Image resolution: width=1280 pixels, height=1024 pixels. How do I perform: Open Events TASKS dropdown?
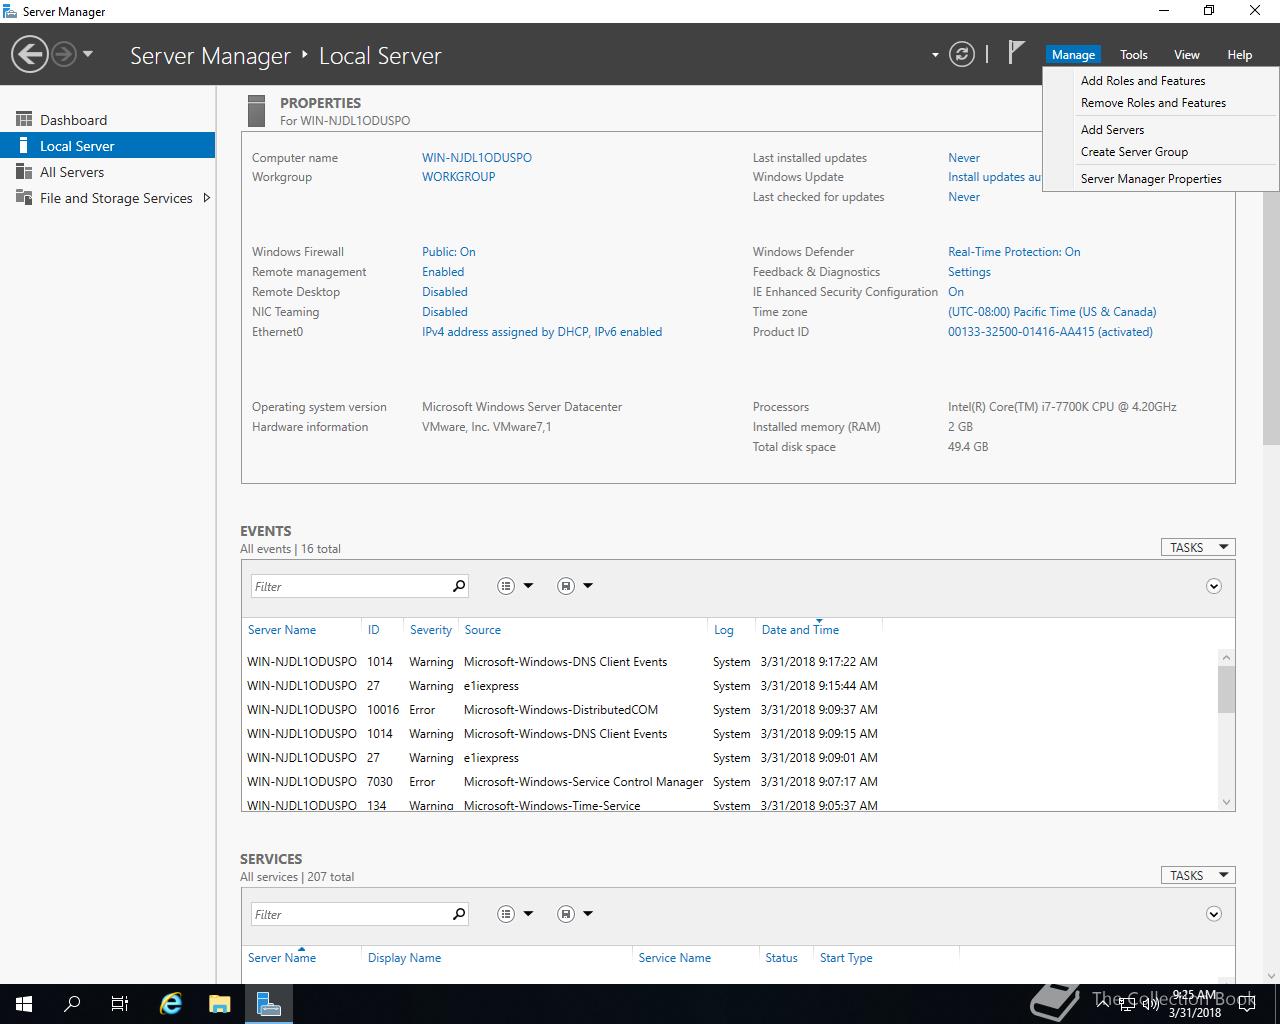pyautogui.click(x=1198, y=547)
